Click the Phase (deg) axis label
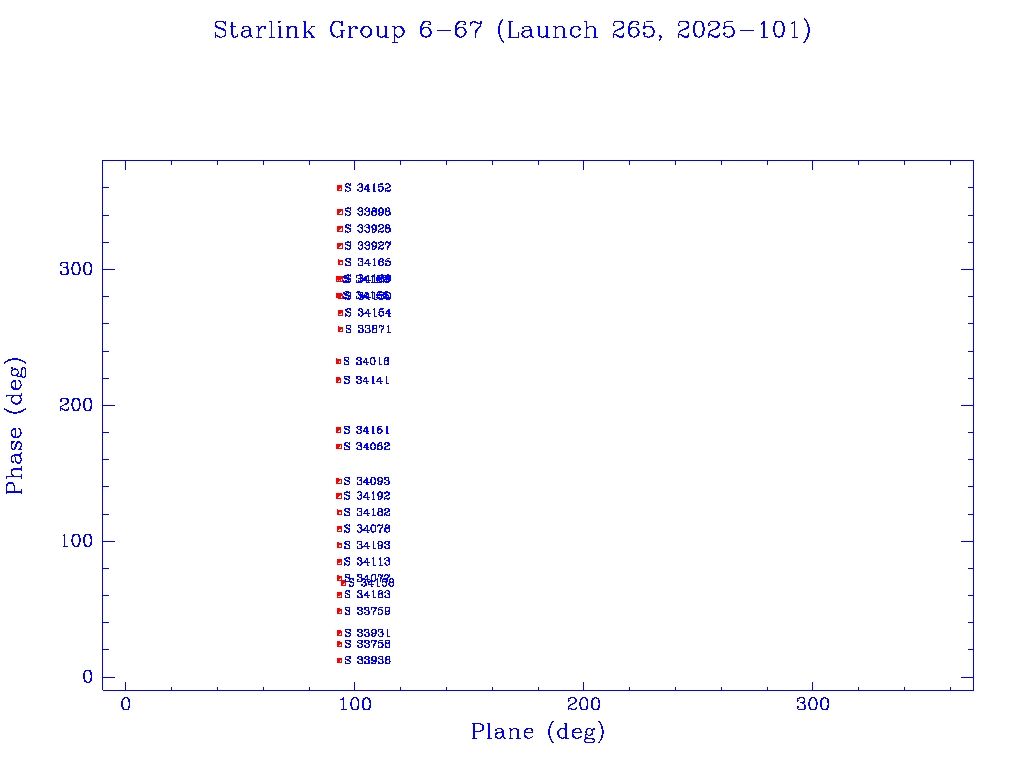 (14, 426)
